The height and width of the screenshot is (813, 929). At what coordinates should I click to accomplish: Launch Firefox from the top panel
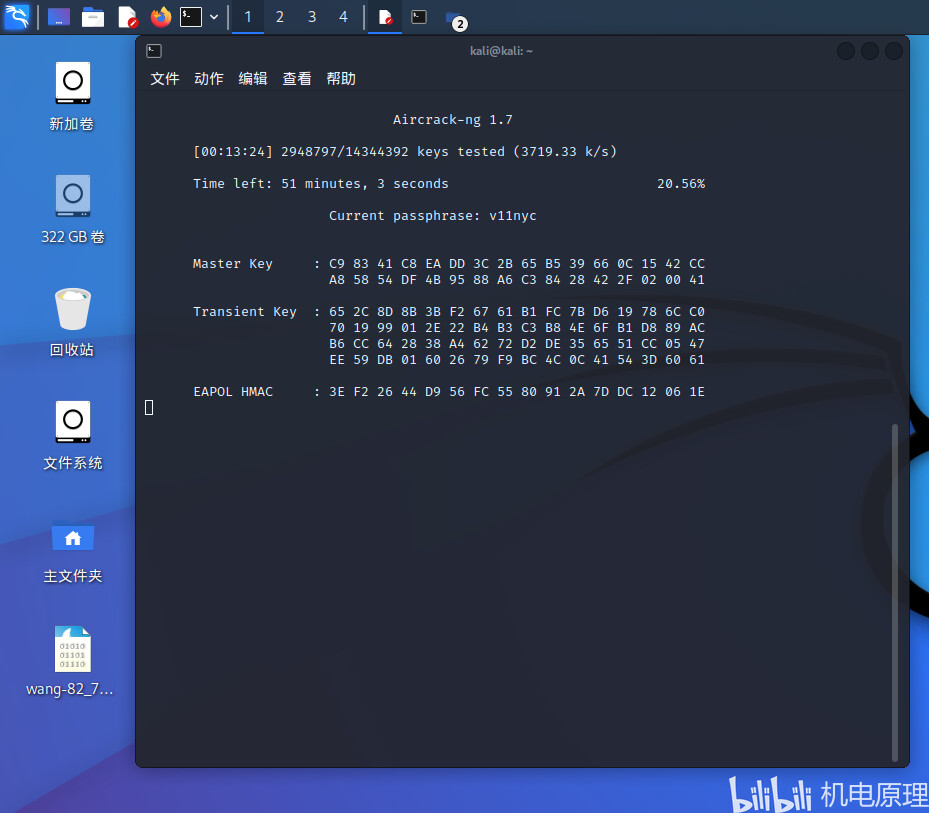point(161,17)
